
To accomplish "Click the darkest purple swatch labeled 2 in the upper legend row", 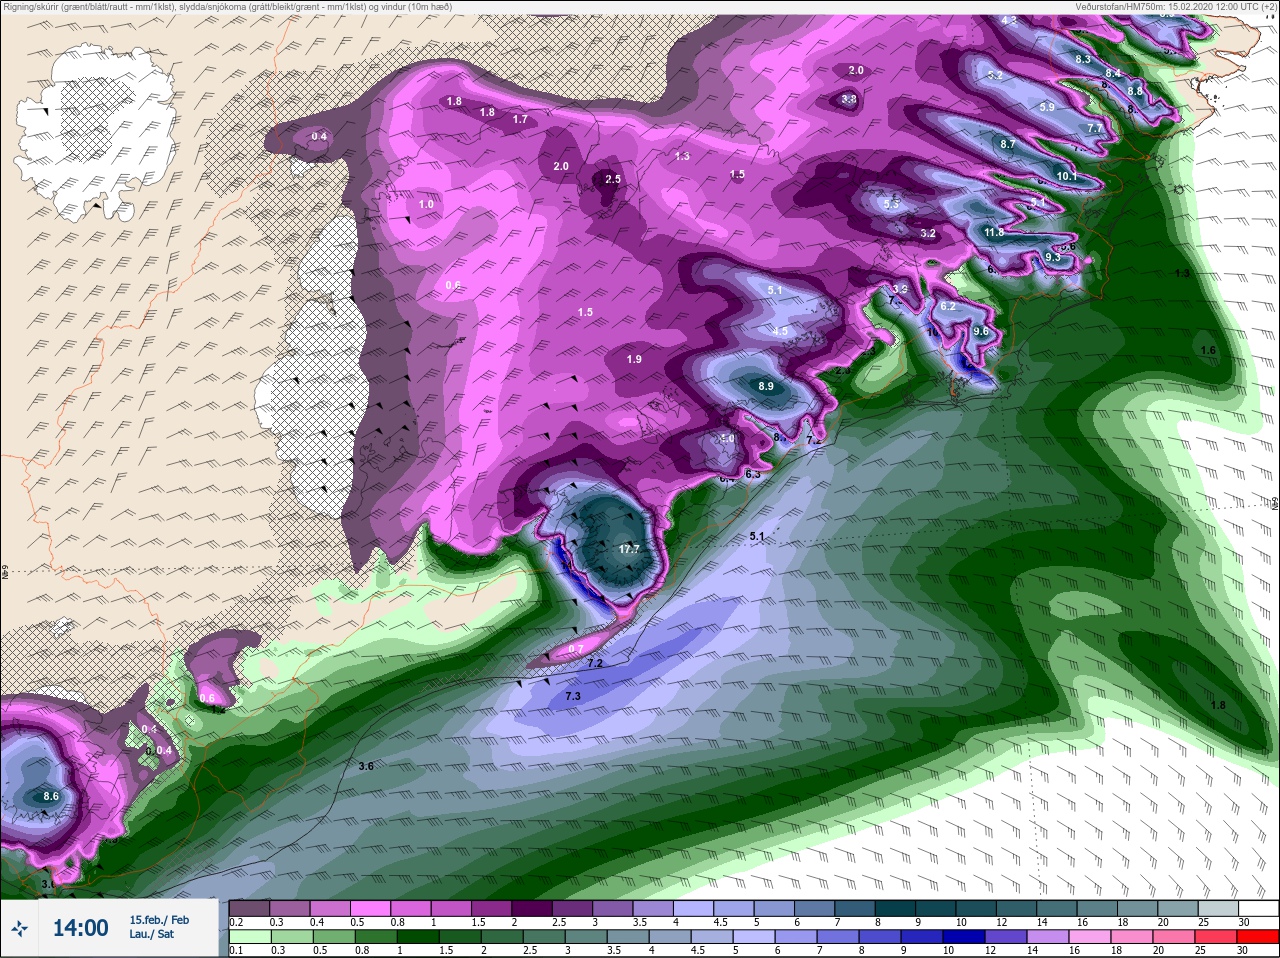I will tap(533, 909).
